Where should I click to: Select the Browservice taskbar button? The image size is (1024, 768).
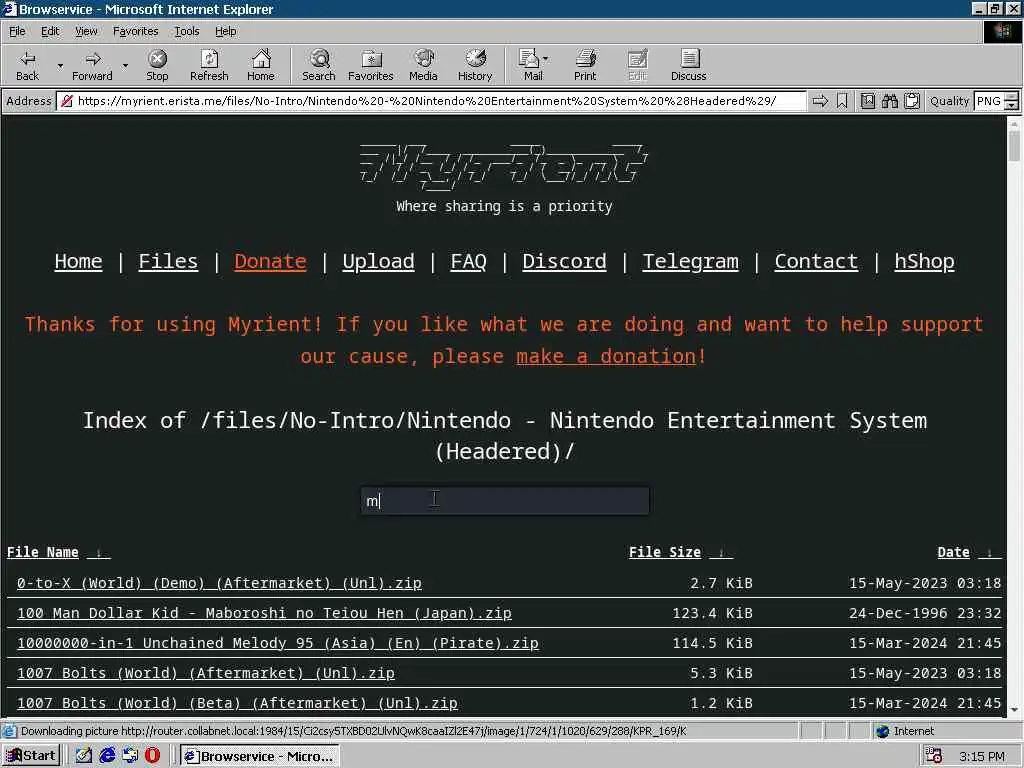[x=260, y=756]
